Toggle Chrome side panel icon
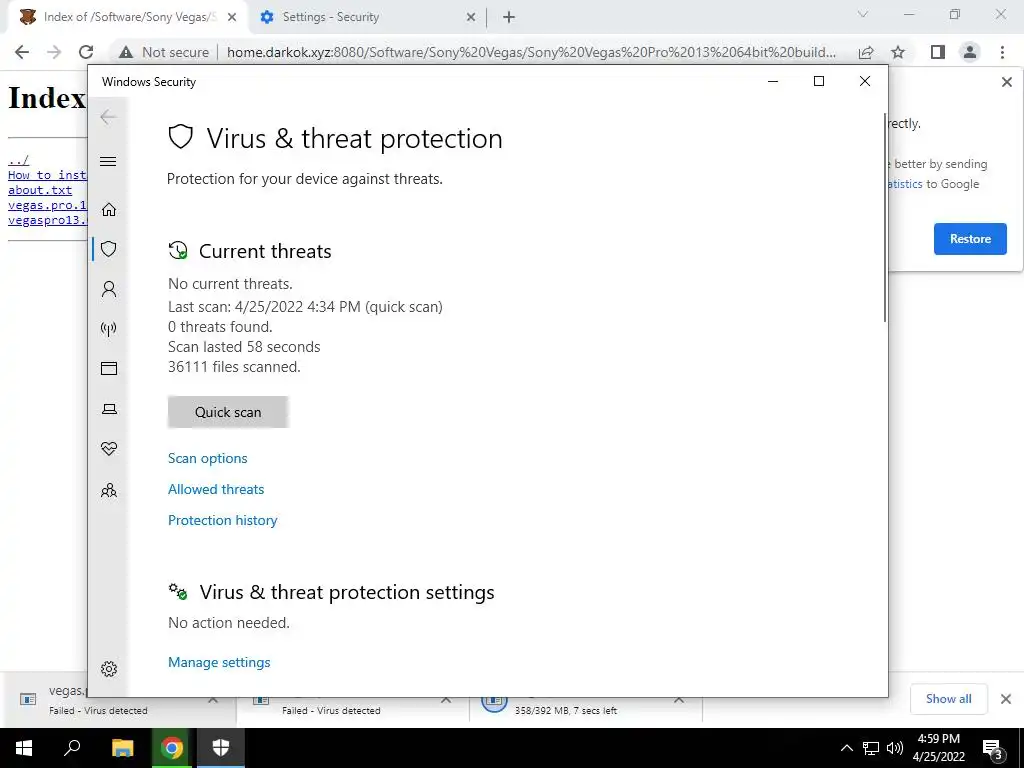 click(x=938, y=52)
